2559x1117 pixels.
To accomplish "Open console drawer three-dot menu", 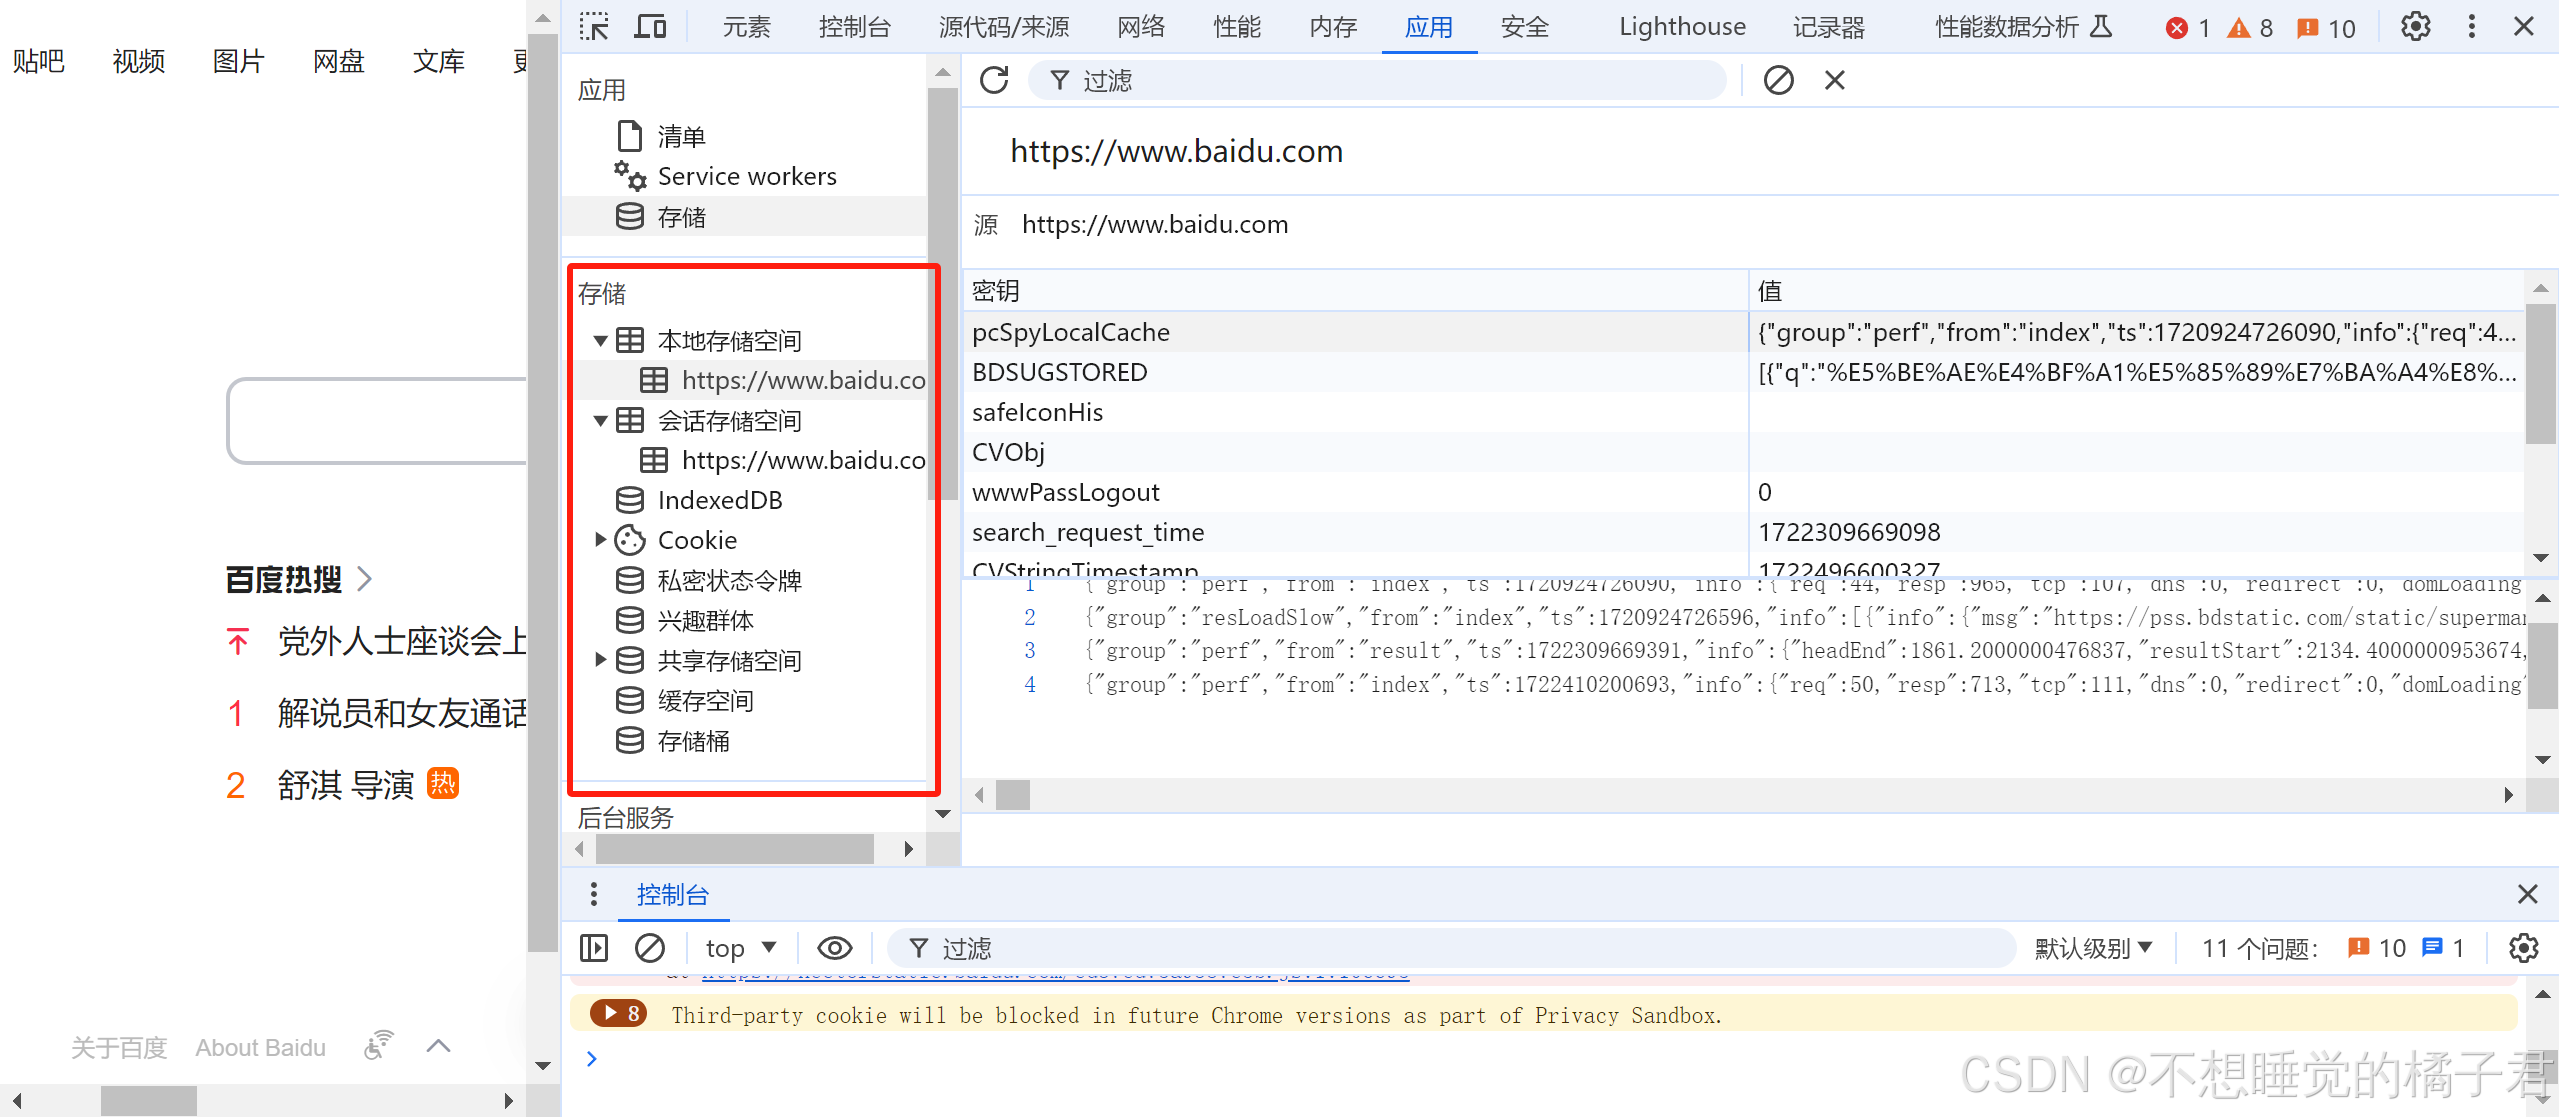I will (x=594, y=894).
